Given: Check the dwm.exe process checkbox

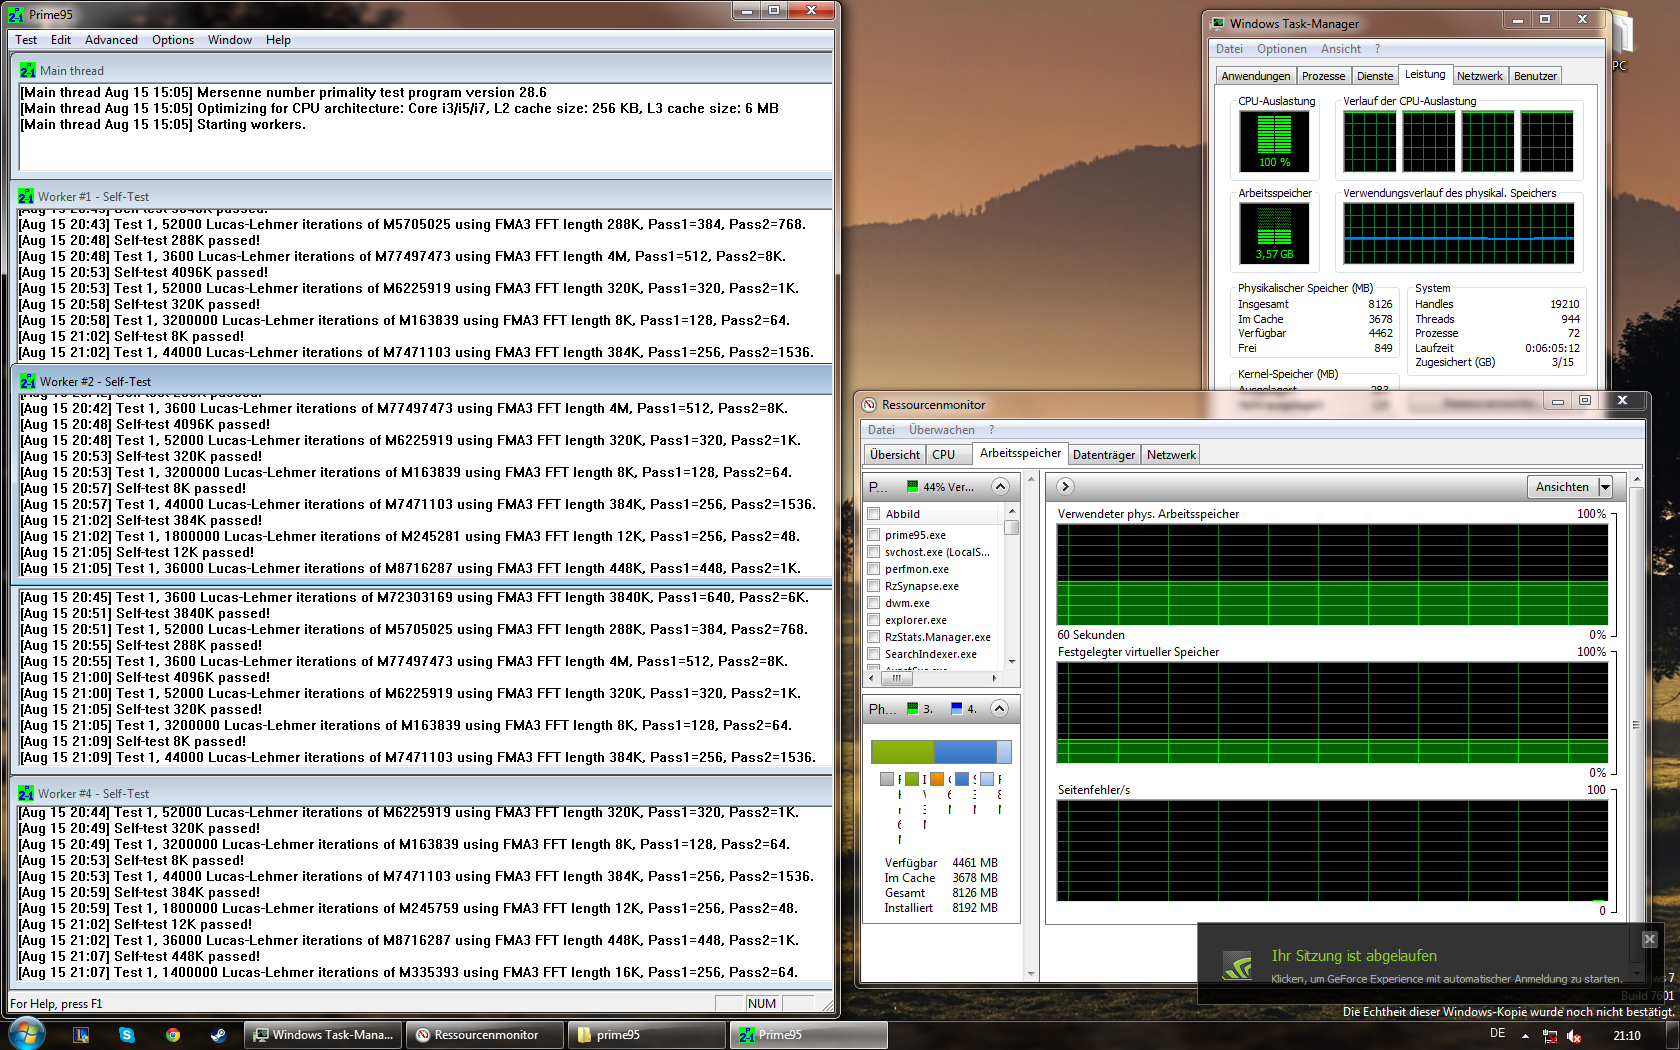Looking at the screenshot, I should [x=874, y=603].
